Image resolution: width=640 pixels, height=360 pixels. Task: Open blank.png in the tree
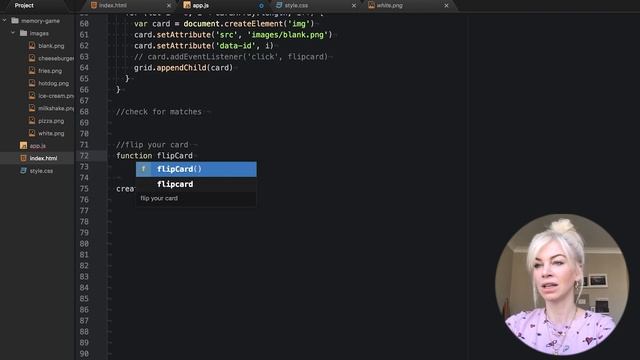tap(51, 46)
